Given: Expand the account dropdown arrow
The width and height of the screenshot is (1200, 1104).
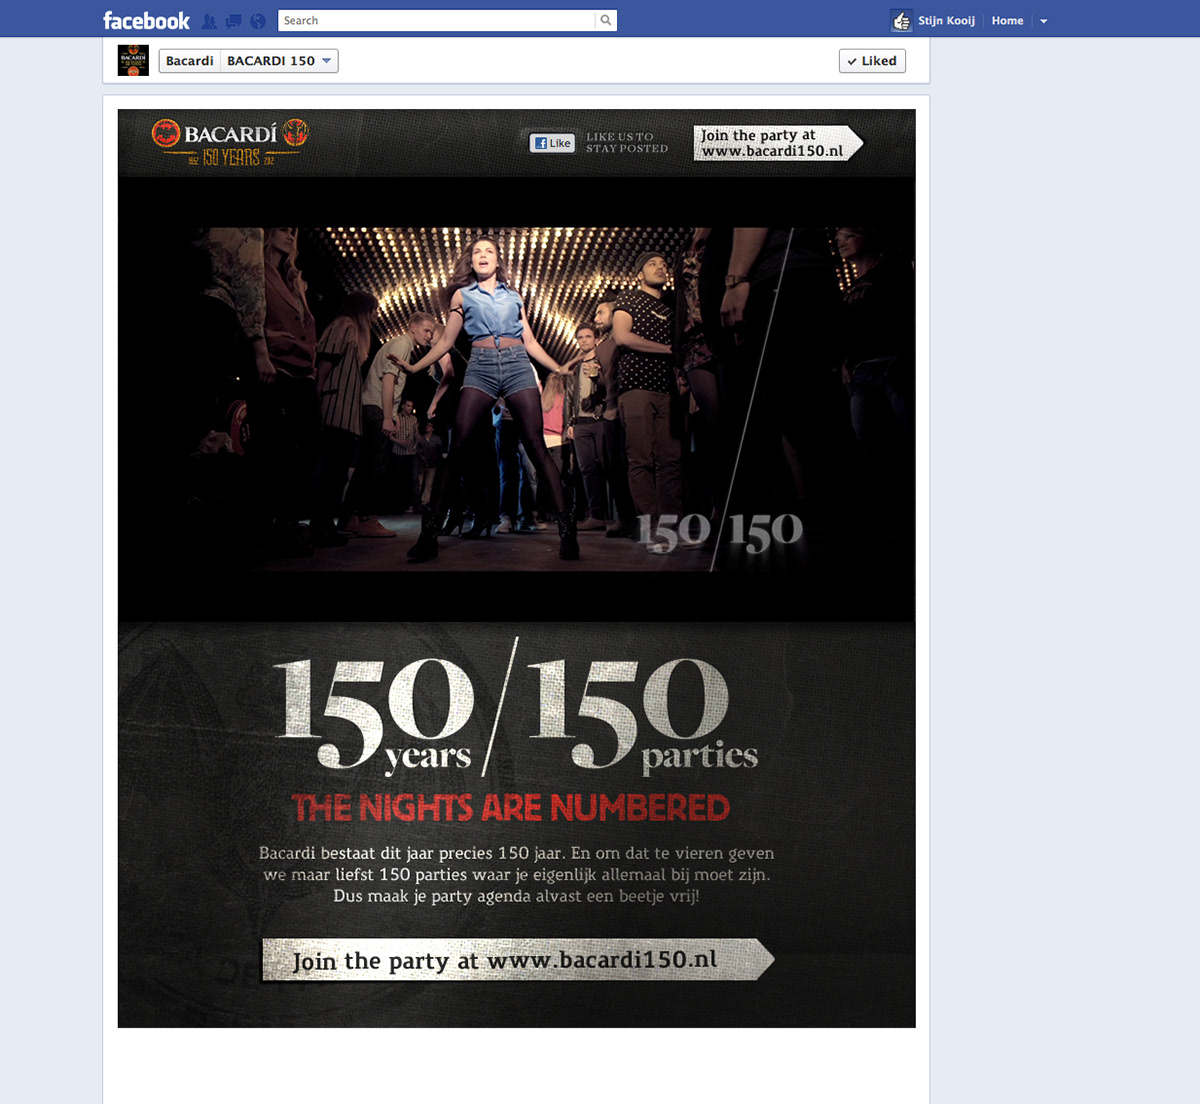Looking at the screenshot, I should coord(1043,21).
